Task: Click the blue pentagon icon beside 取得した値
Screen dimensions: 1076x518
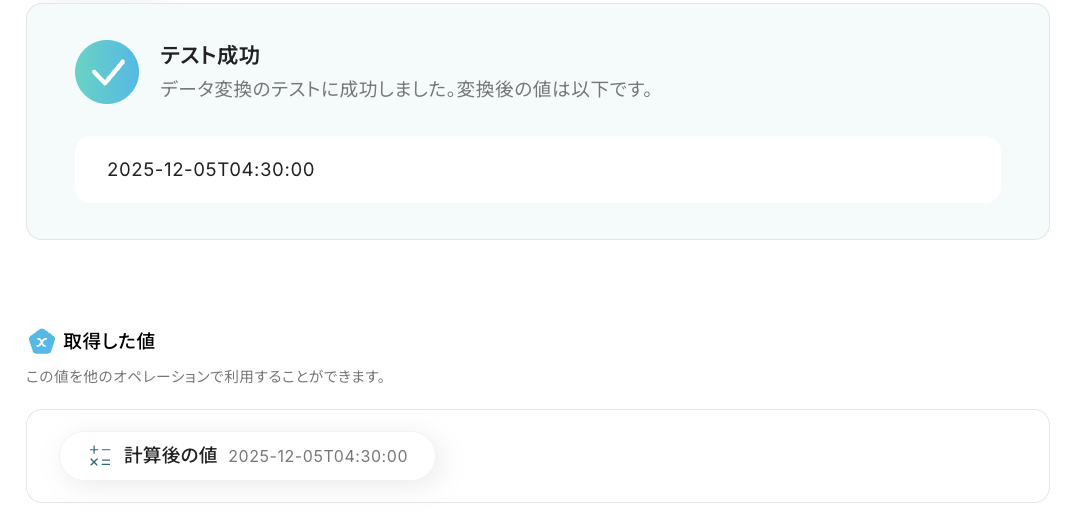Action: 41,341
